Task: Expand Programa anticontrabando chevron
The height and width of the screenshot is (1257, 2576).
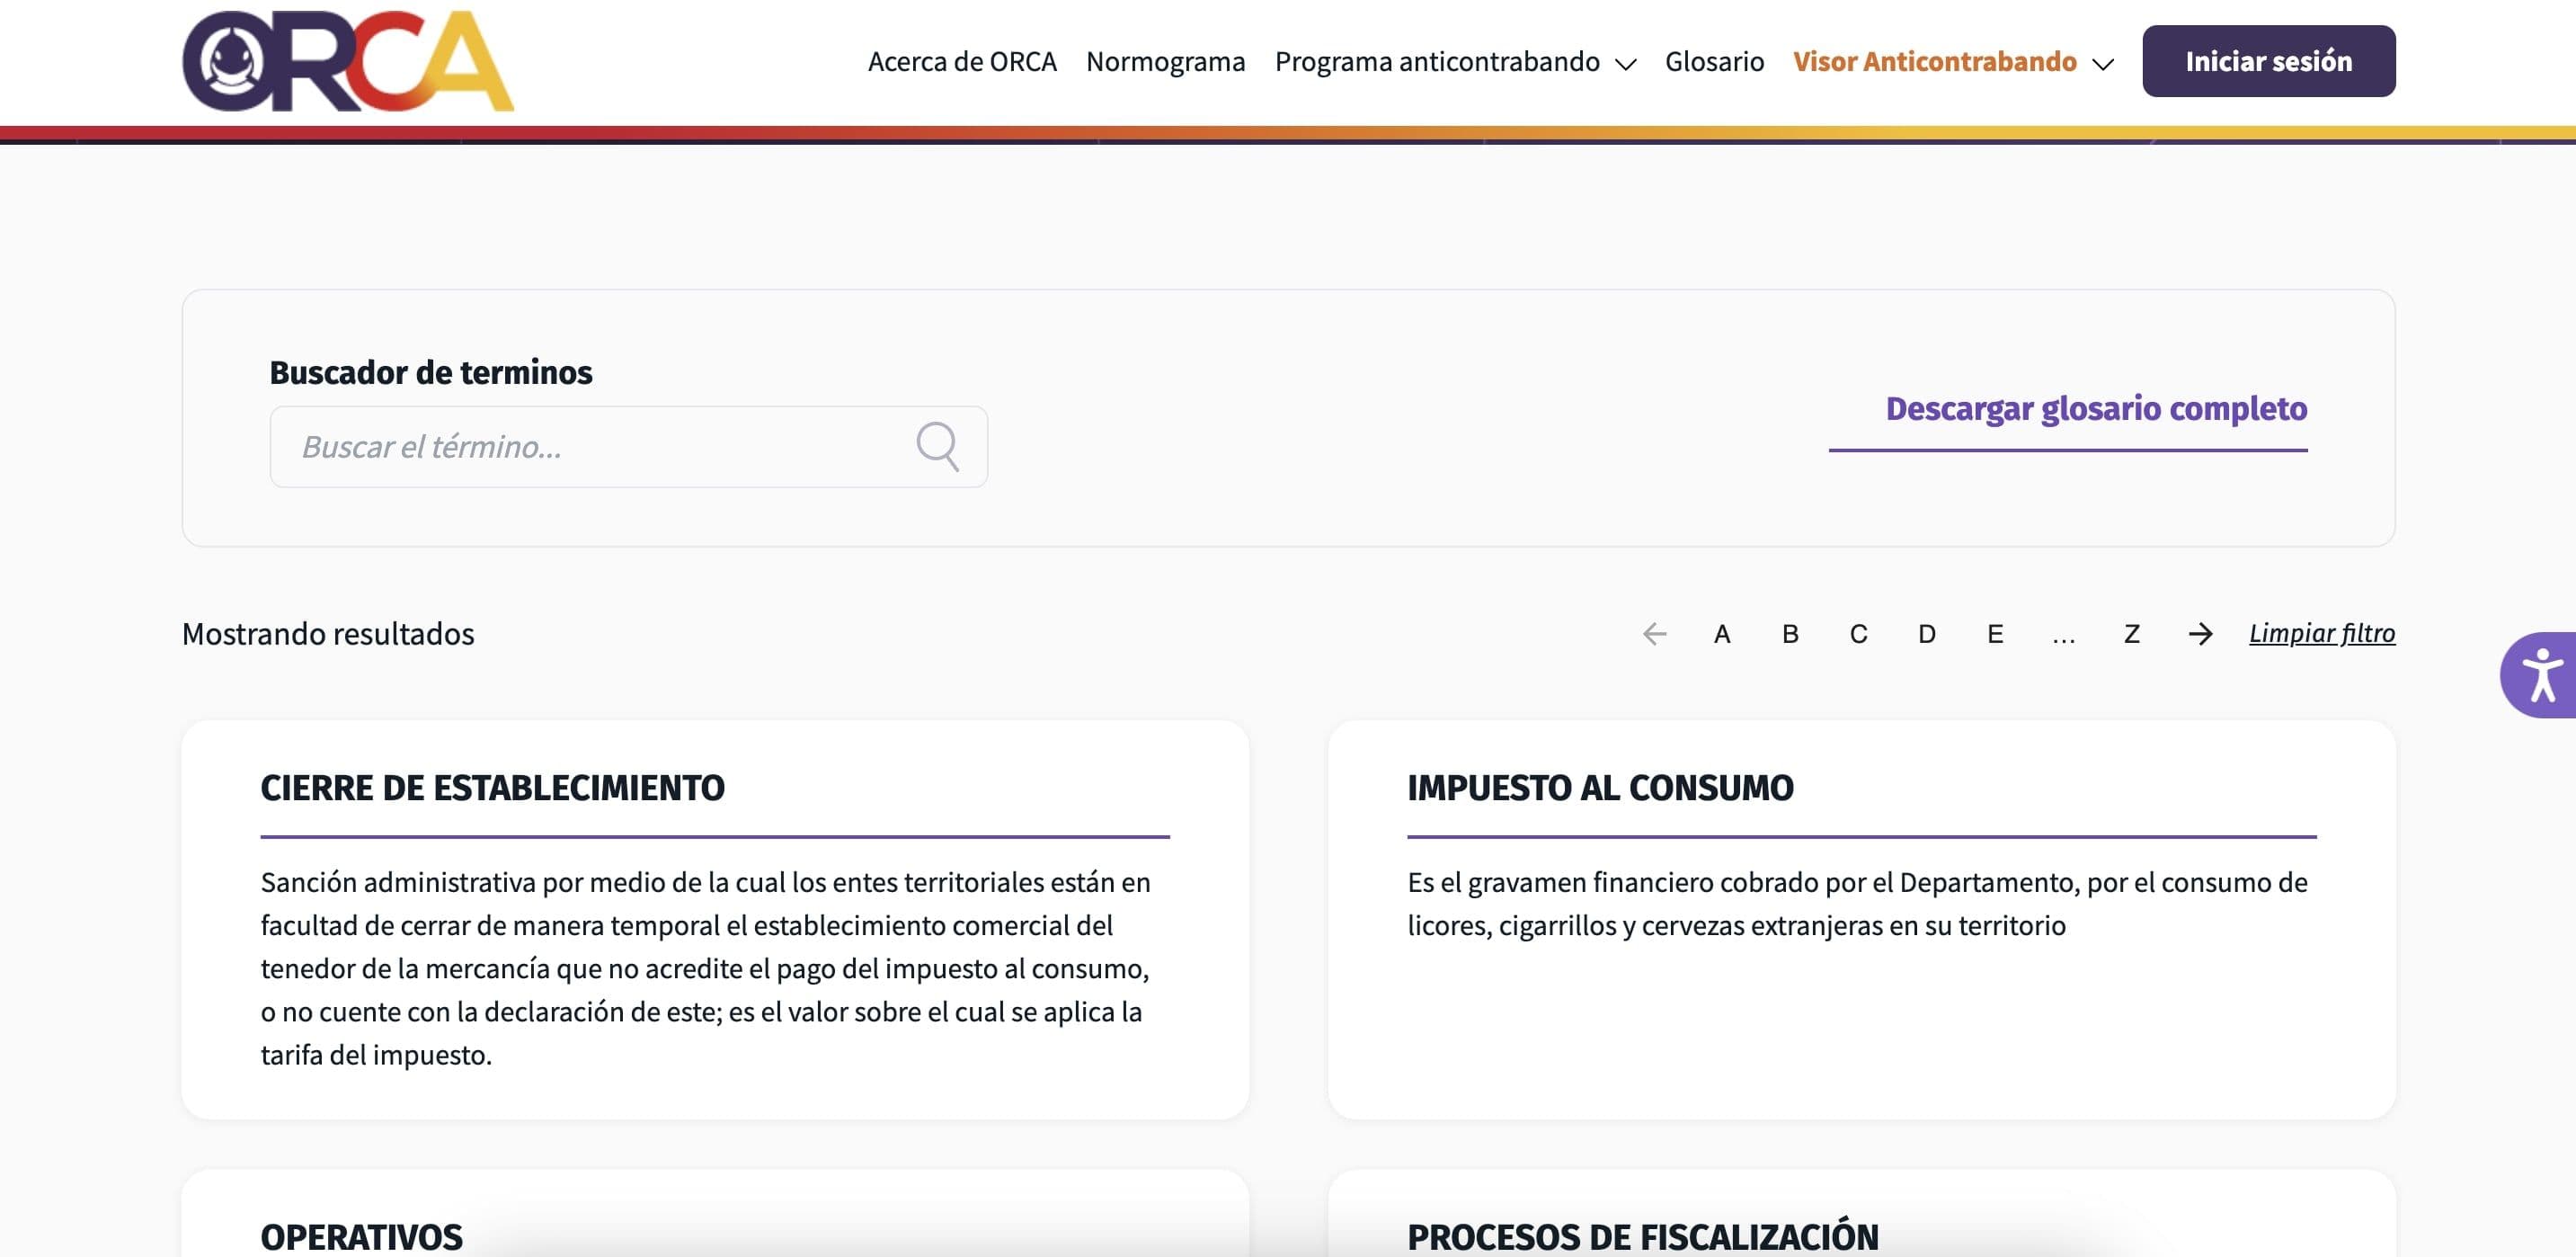Action: (x=1626, y=64)
